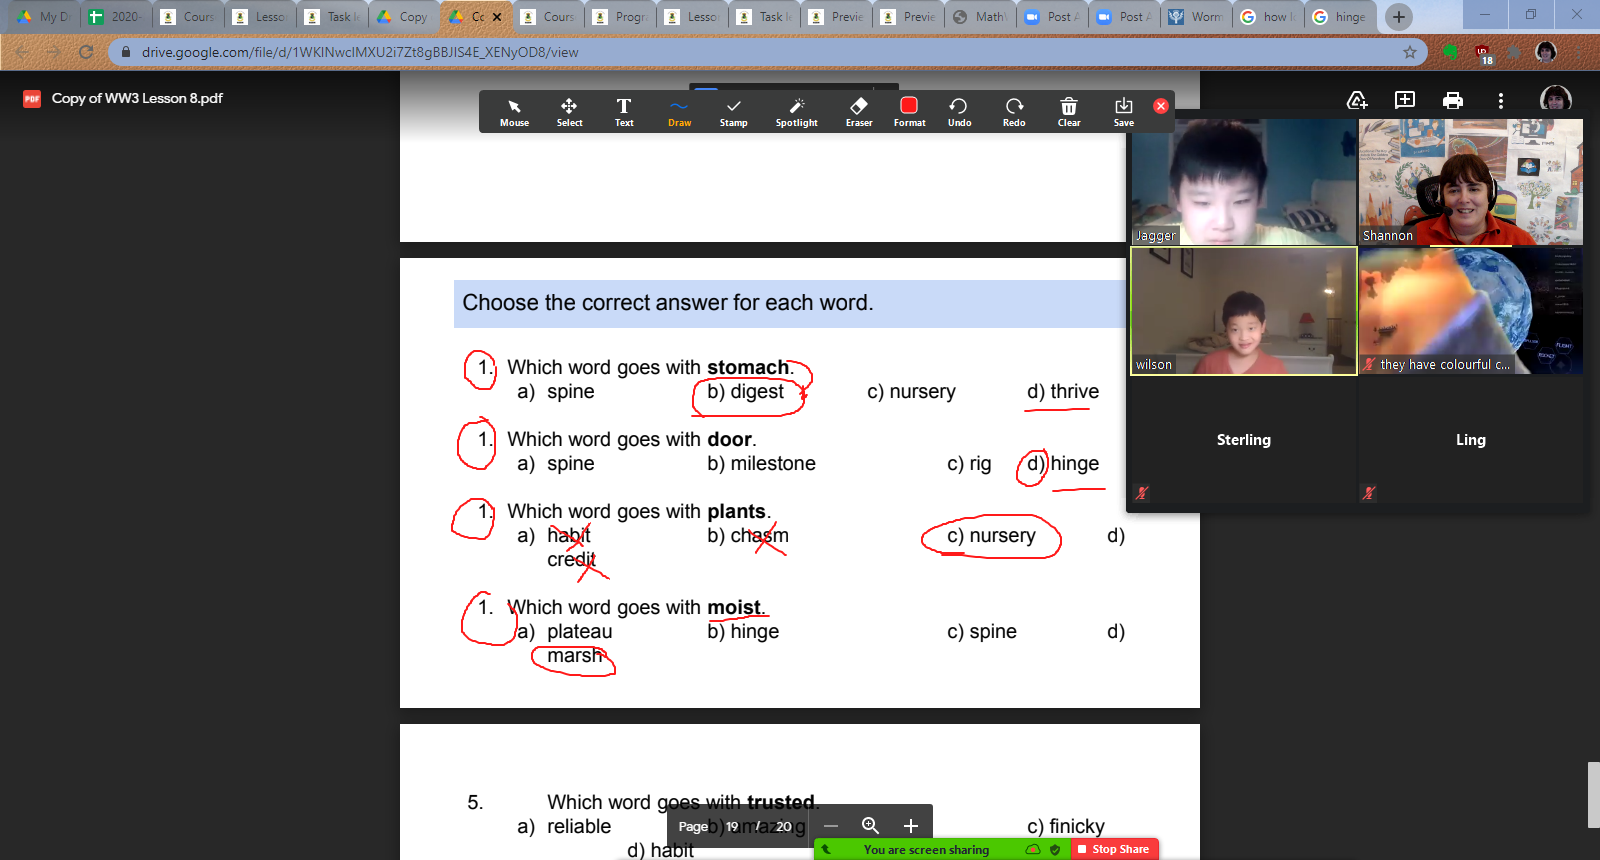The width and height of the screenshot is (1600, 860).
Task: Open the red Format color picker
Action: pyautogui.click(x=909, y=112)
